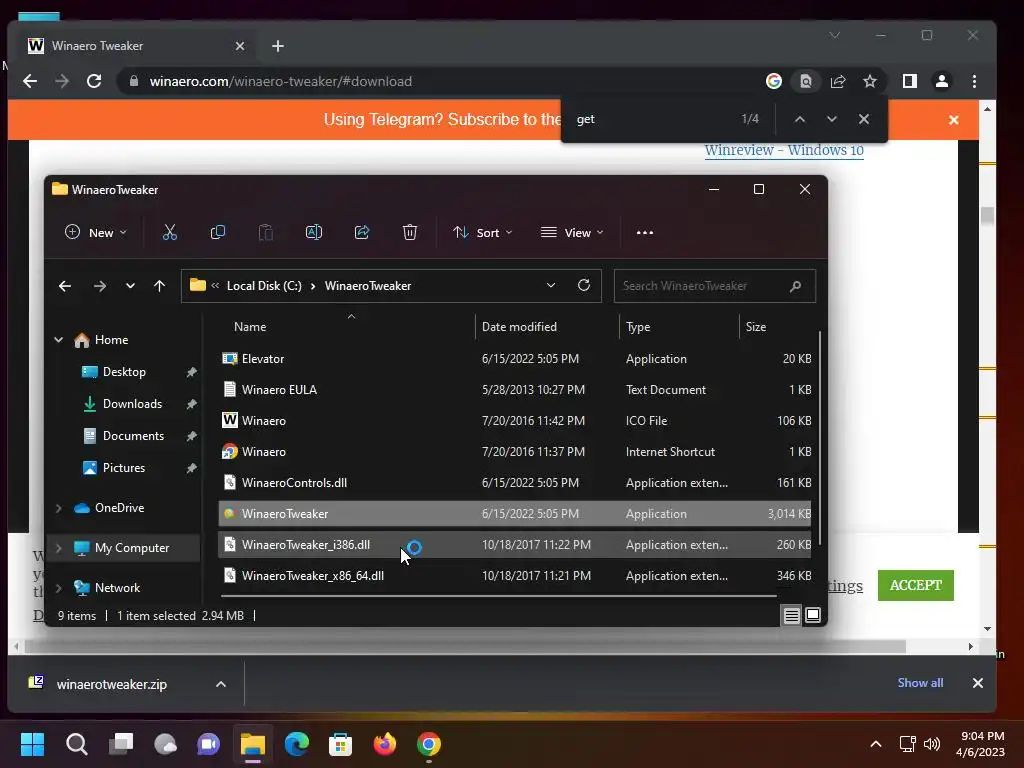Click the search magnifier in Explorer search box
The image size is (1024, 768).
(795, 286)
